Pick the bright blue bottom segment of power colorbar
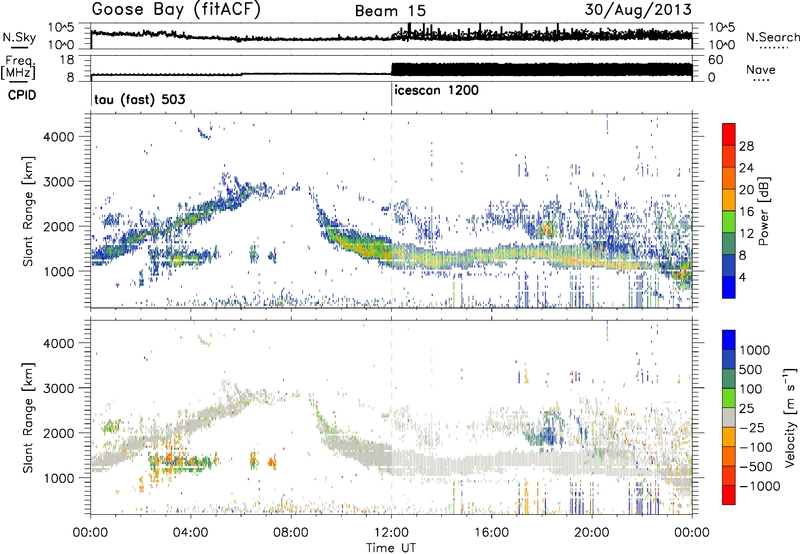Image resolution: width=800 pixels, height=554 pixels. coord(729,287)
